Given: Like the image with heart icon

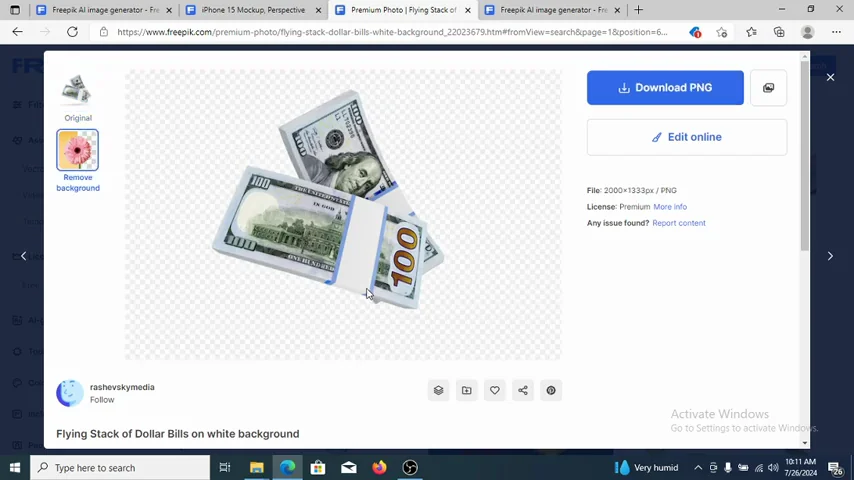Looking at the screenshot, I should point(495,390).
